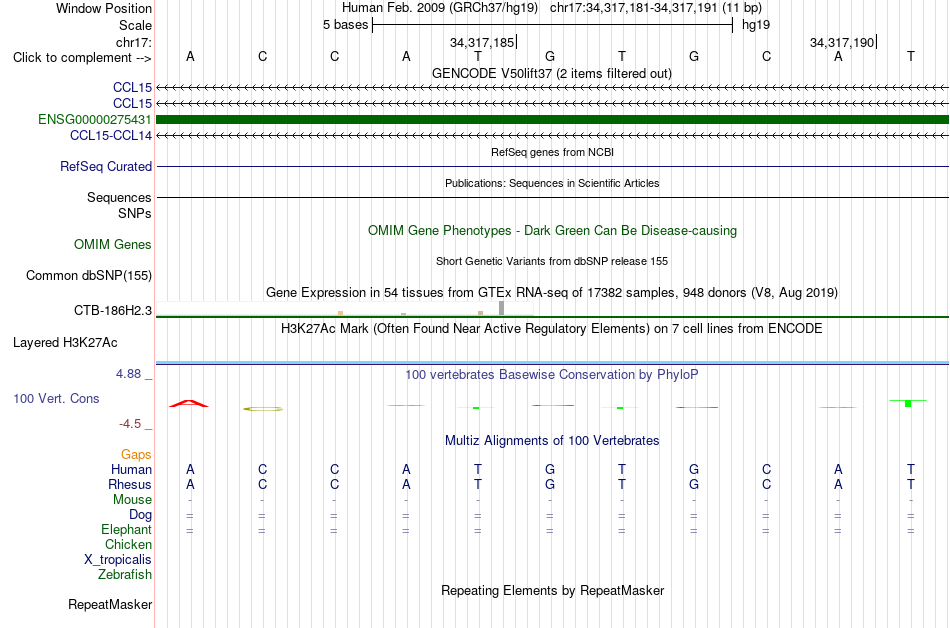Image resolution: width=950 pixels, height=628 pixels.
Task: Select the Dog species row label
Action: pos(140,514)
